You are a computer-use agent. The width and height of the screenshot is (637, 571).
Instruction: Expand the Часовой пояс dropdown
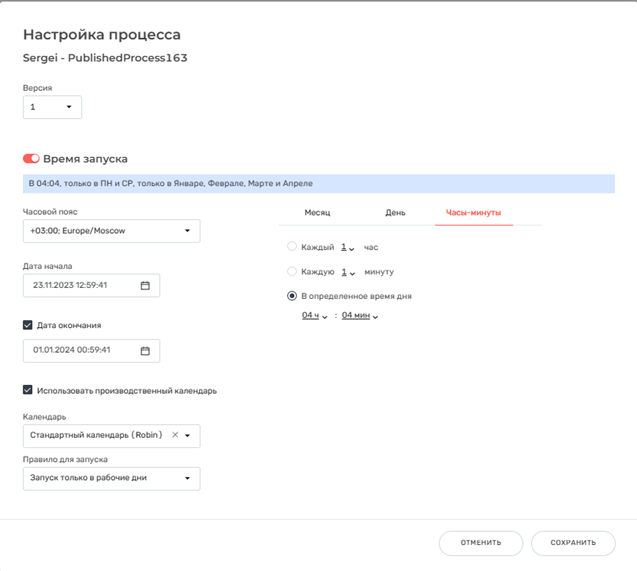tap(112, 231)
